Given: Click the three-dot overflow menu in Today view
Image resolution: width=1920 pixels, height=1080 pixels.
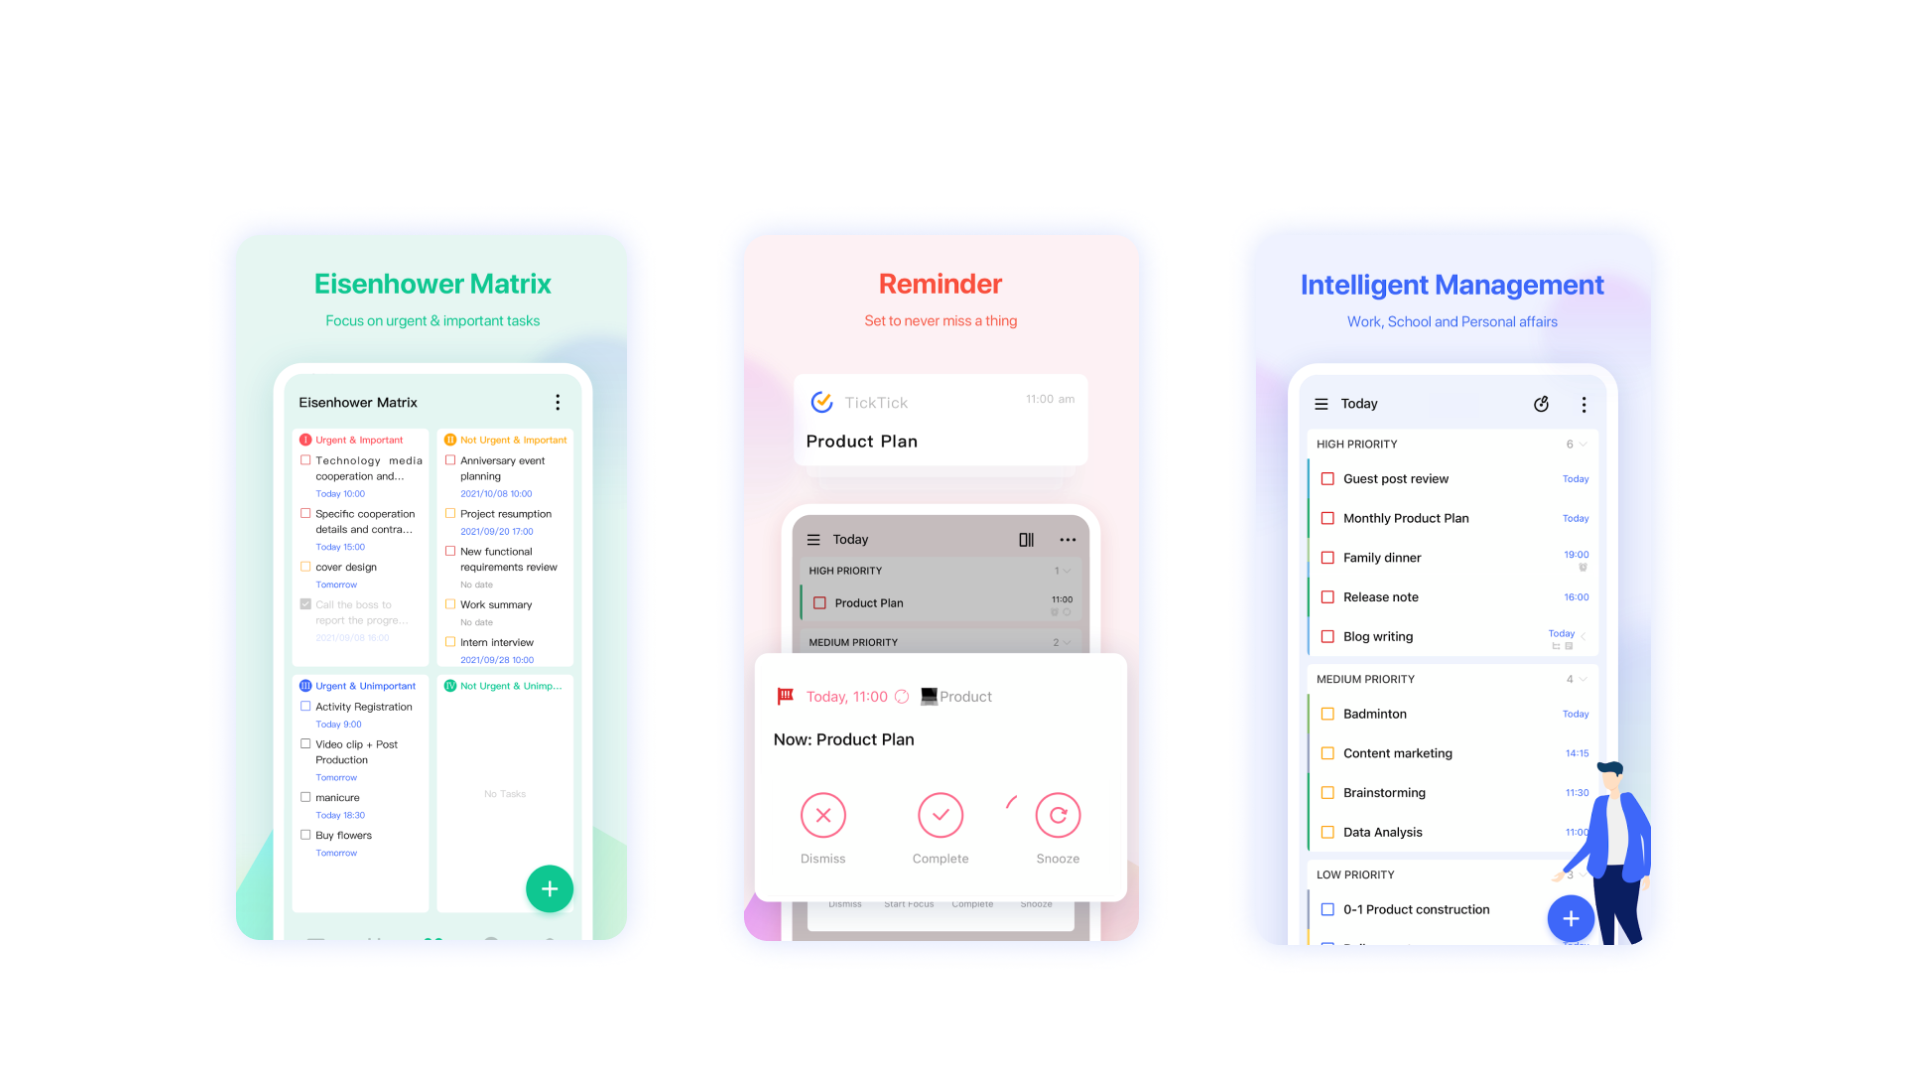Looking at the screenshot, I should click(1589, 405).
